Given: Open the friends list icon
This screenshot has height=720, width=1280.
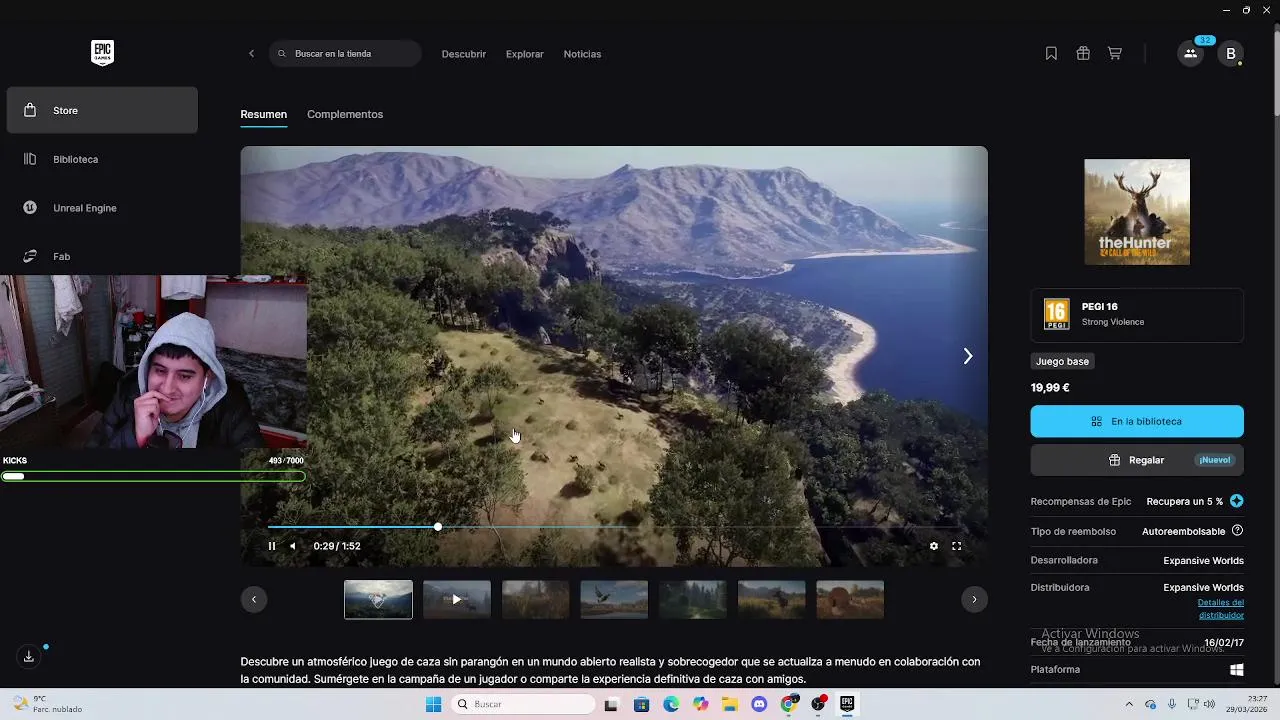Looking at the screenshot, I should (x=1190, y=54).
